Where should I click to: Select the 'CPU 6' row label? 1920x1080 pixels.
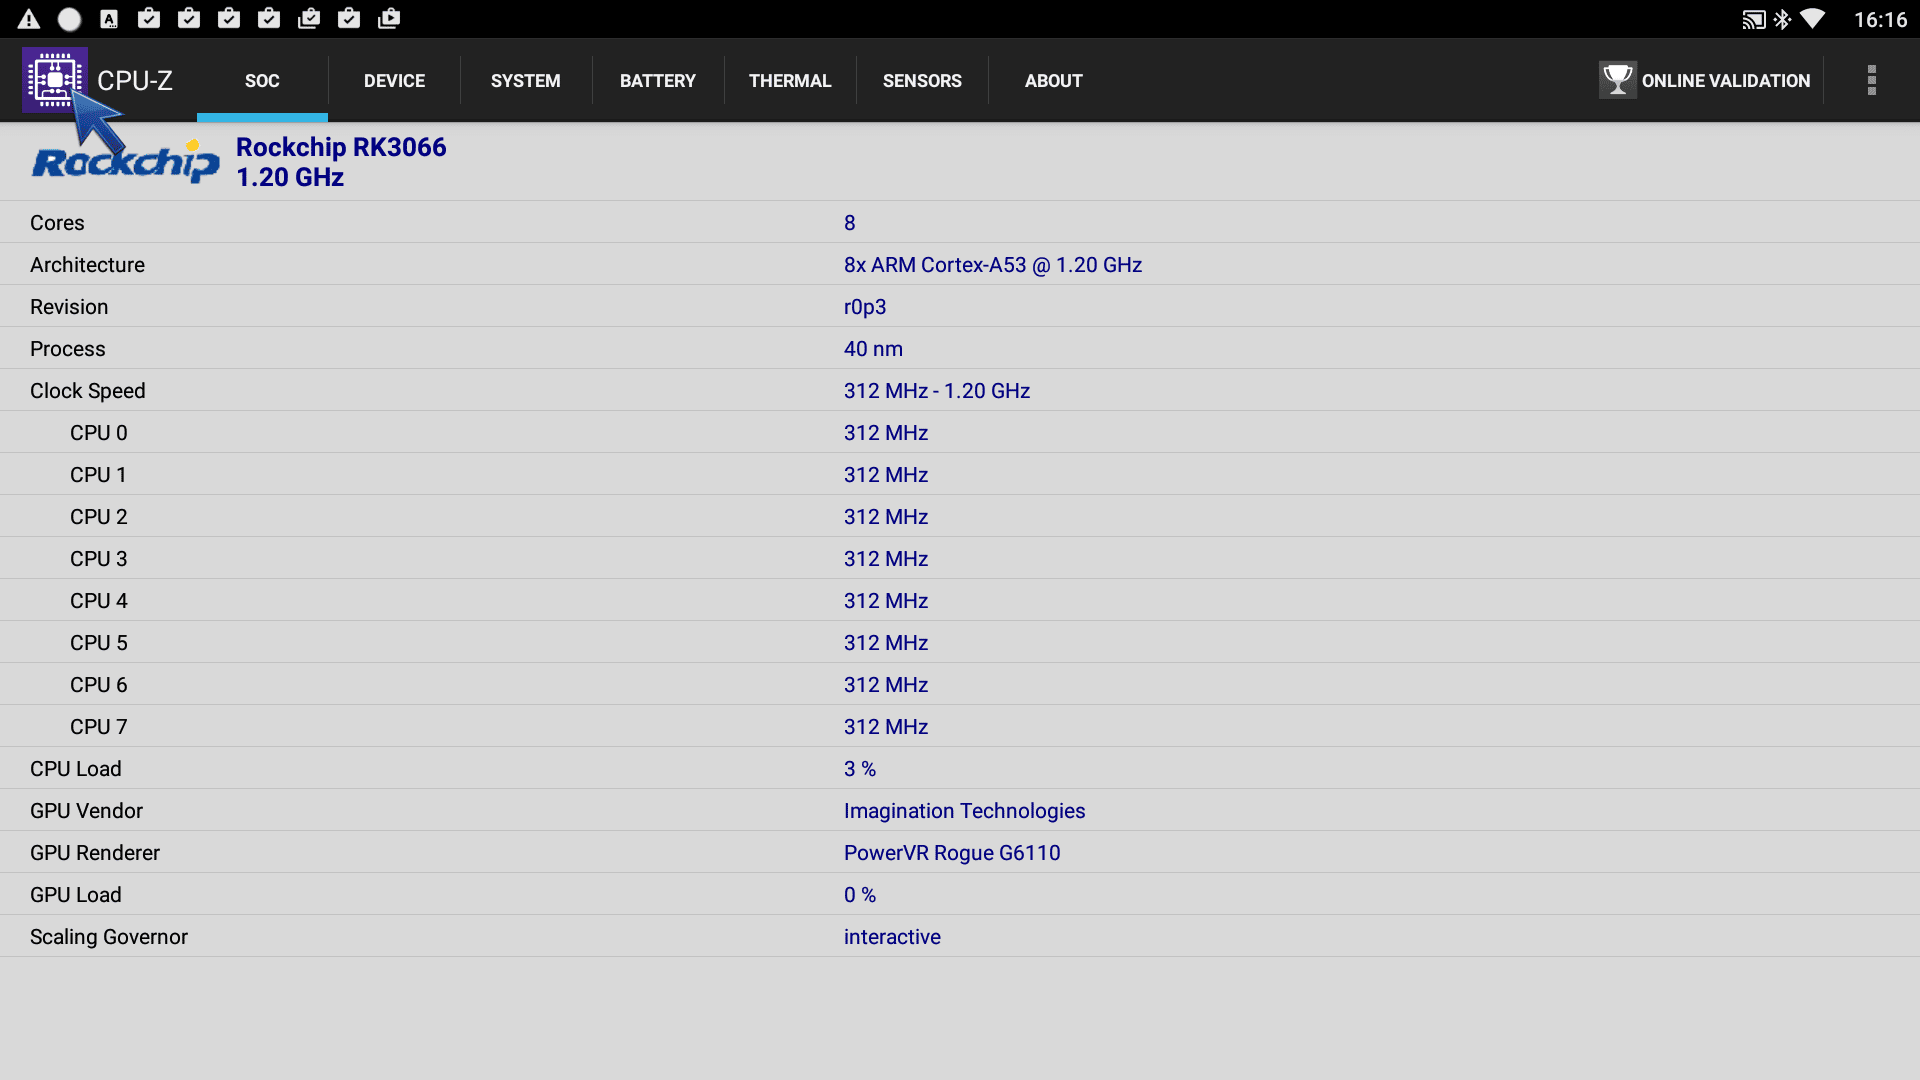point(98,685)
